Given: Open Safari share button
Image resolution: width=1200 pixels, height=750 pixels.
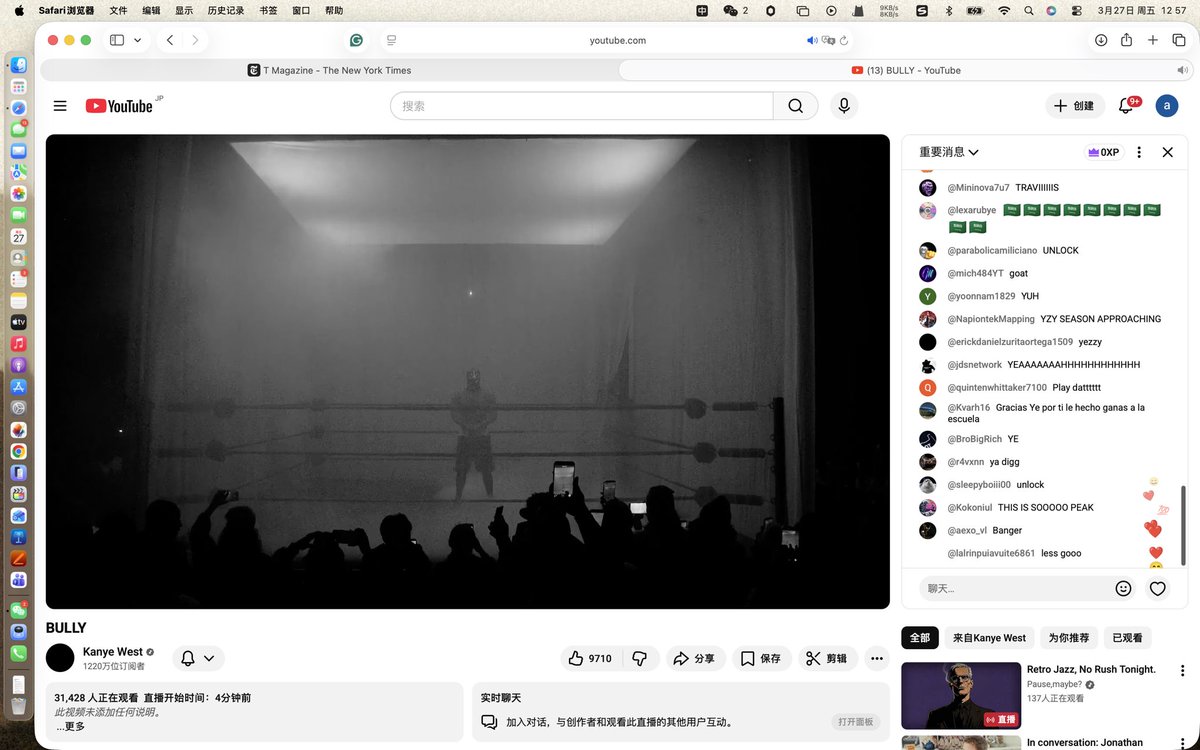Looking at the screenshot, I should coord(1127,40).
